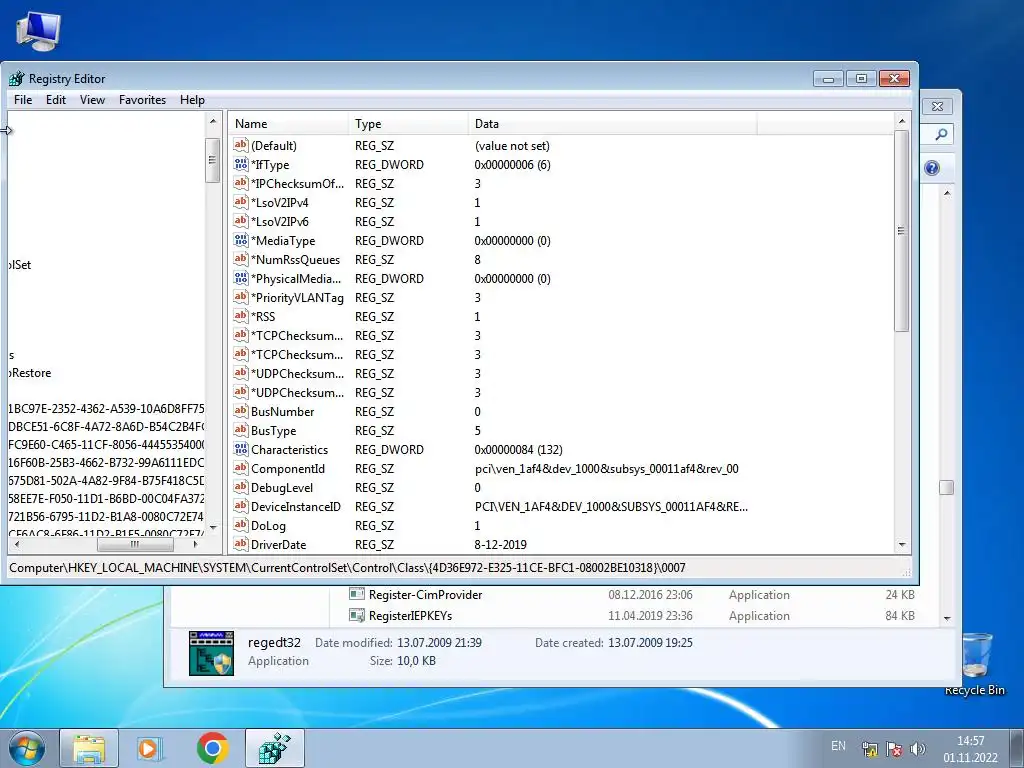Click the tree pane scroll-down arrow
Image resolution: width=1024 pixels, height=768 pixels.
coord(213,527)
